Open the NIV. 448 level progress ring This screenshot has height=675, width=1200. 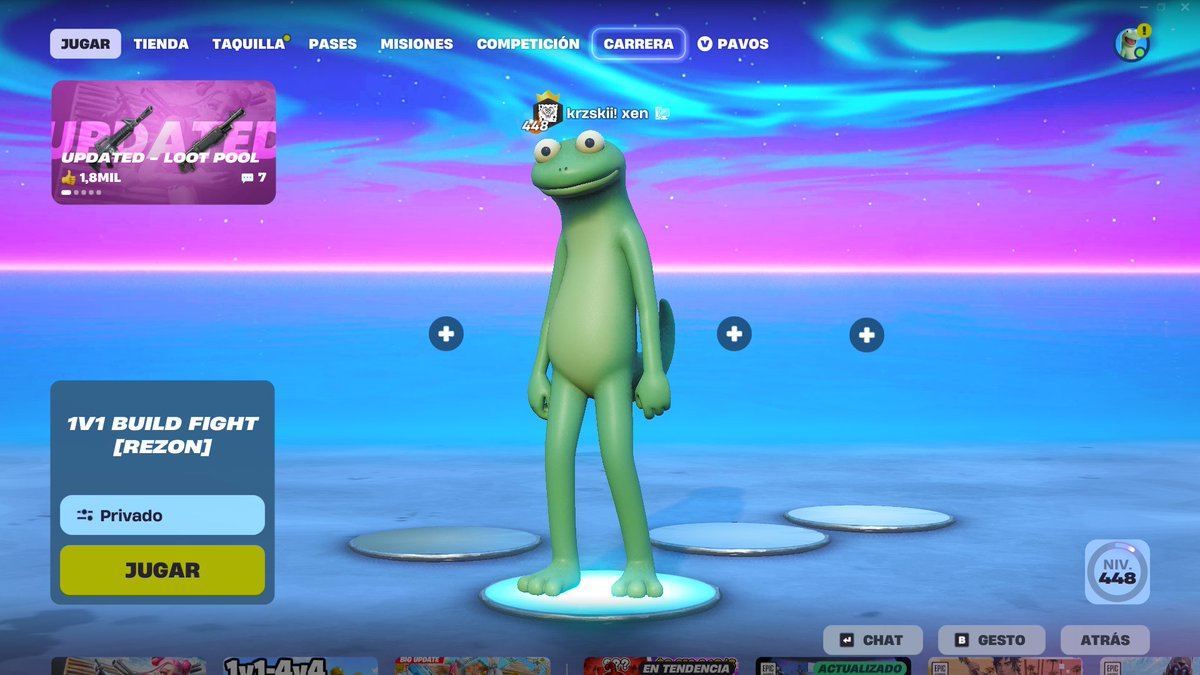coord(1117,572)
